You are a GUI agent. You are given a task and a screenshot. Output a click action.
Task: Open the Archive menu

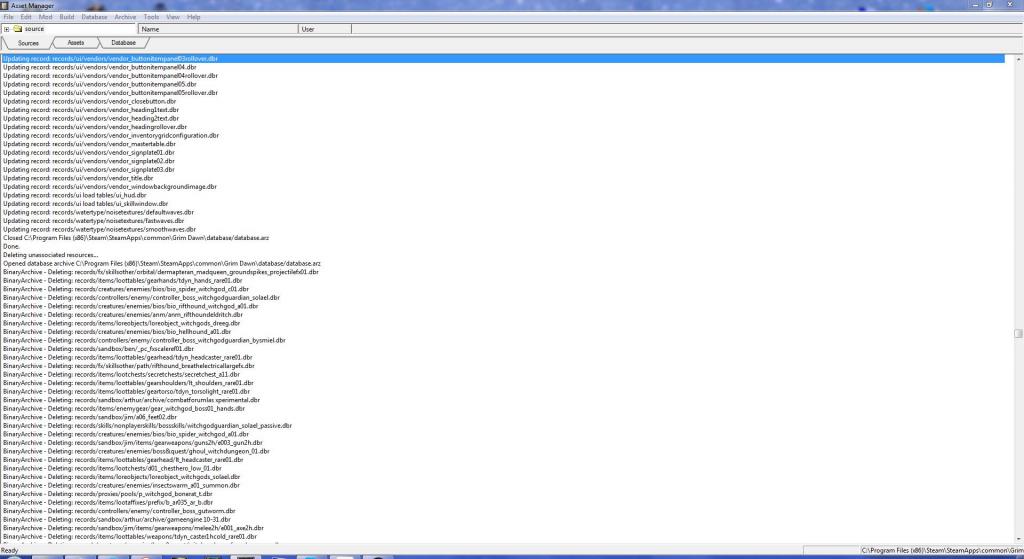pyautogui.click(x=125, y=17)
